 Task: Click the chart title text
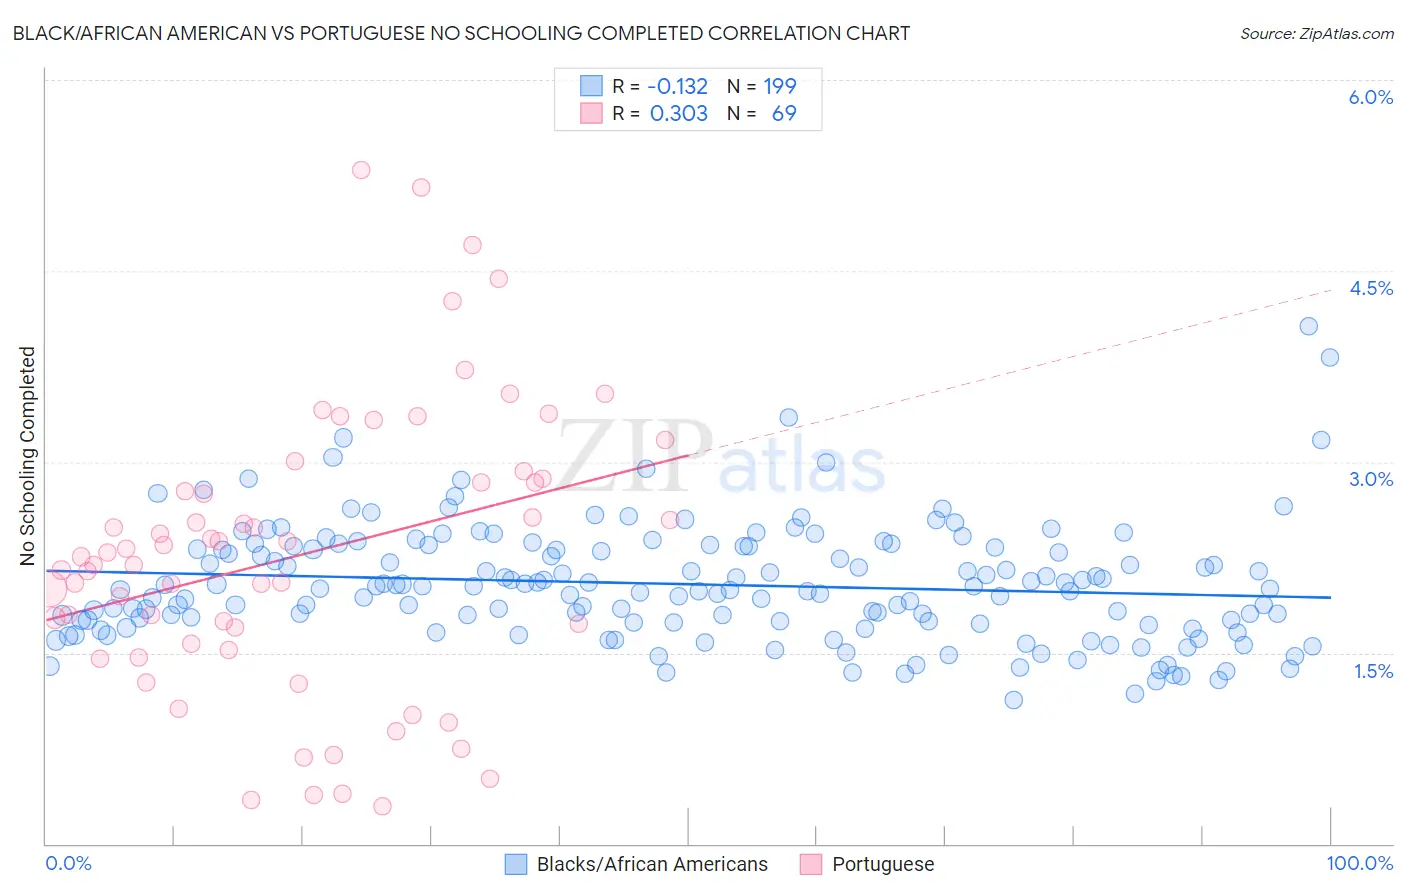(461, 33)
